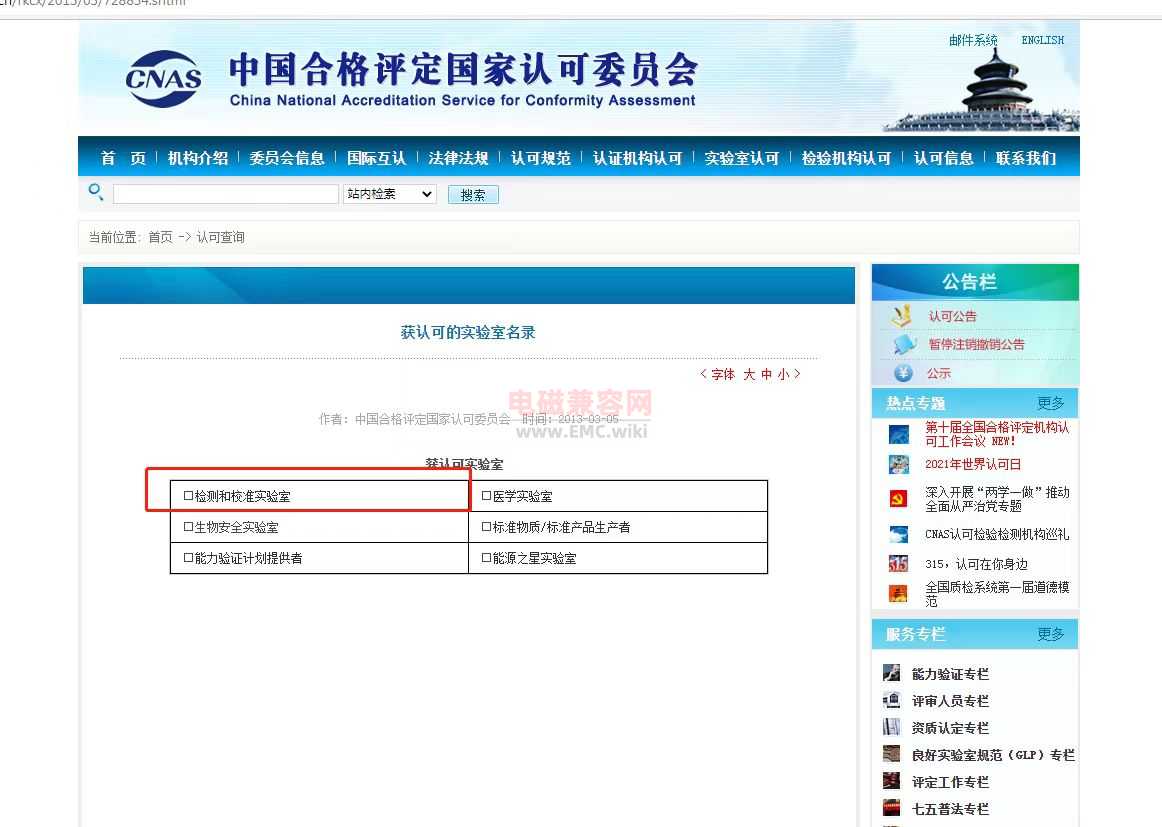Click the icon beside 七五普法专栏
This screenshot has height=827, width=1162.
(x=892, y=808)
